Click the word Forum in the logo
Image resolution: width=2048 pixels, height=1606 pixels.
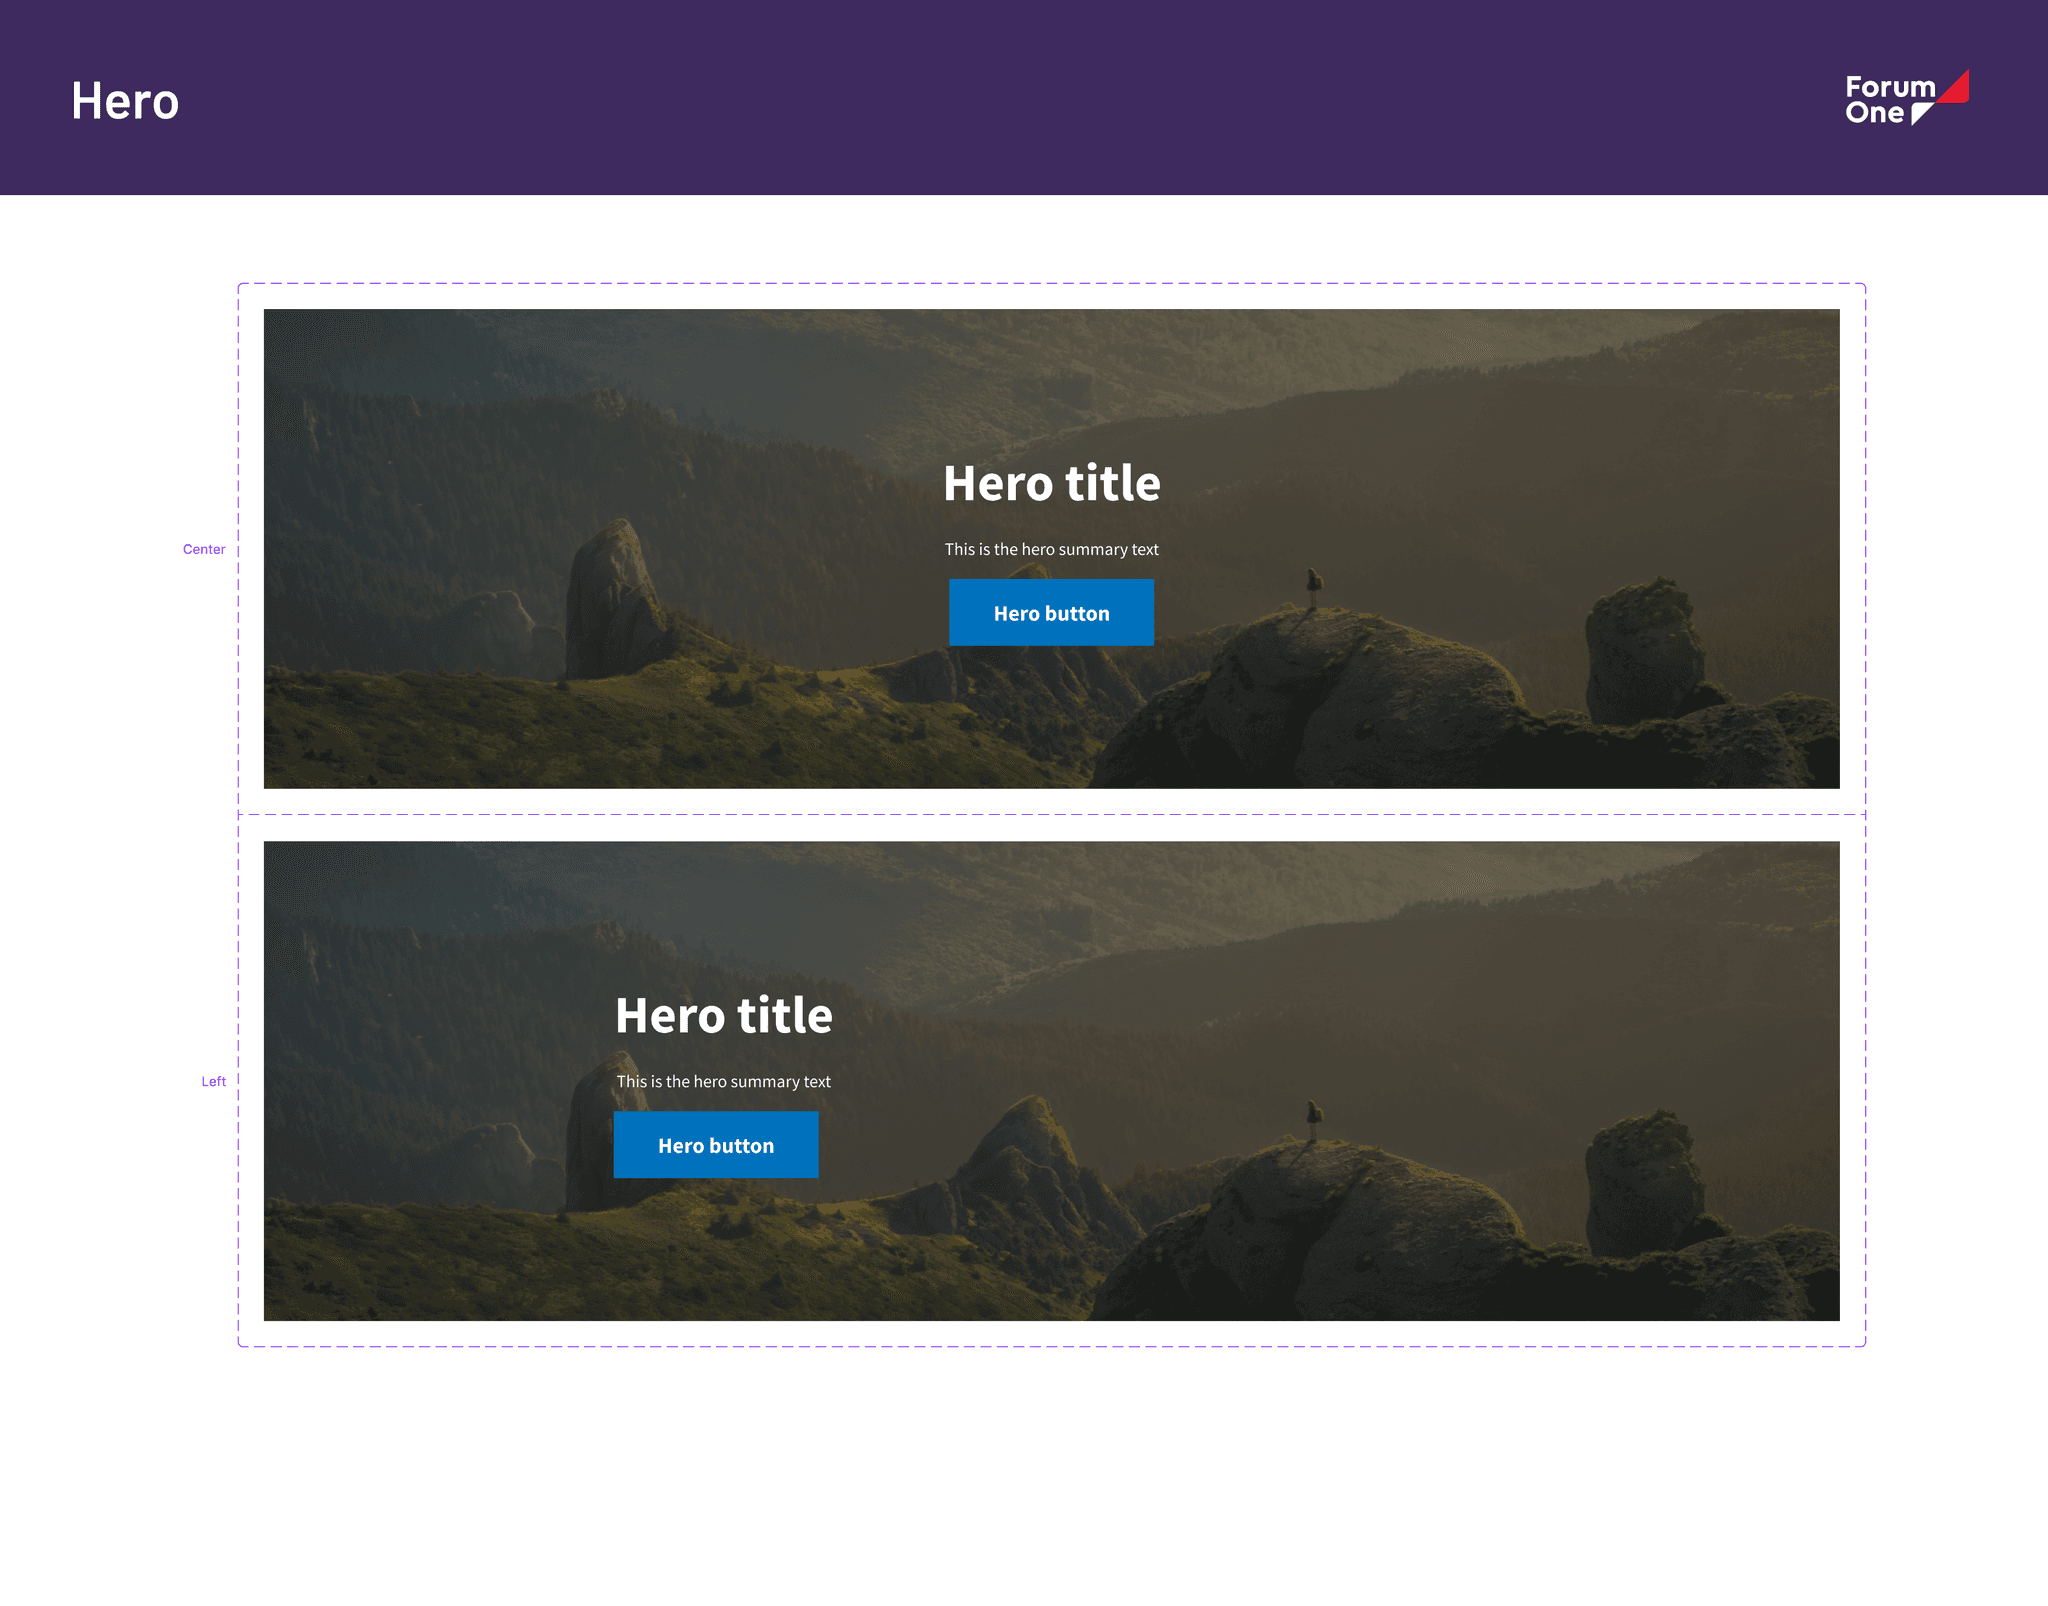coord(1890,87)
